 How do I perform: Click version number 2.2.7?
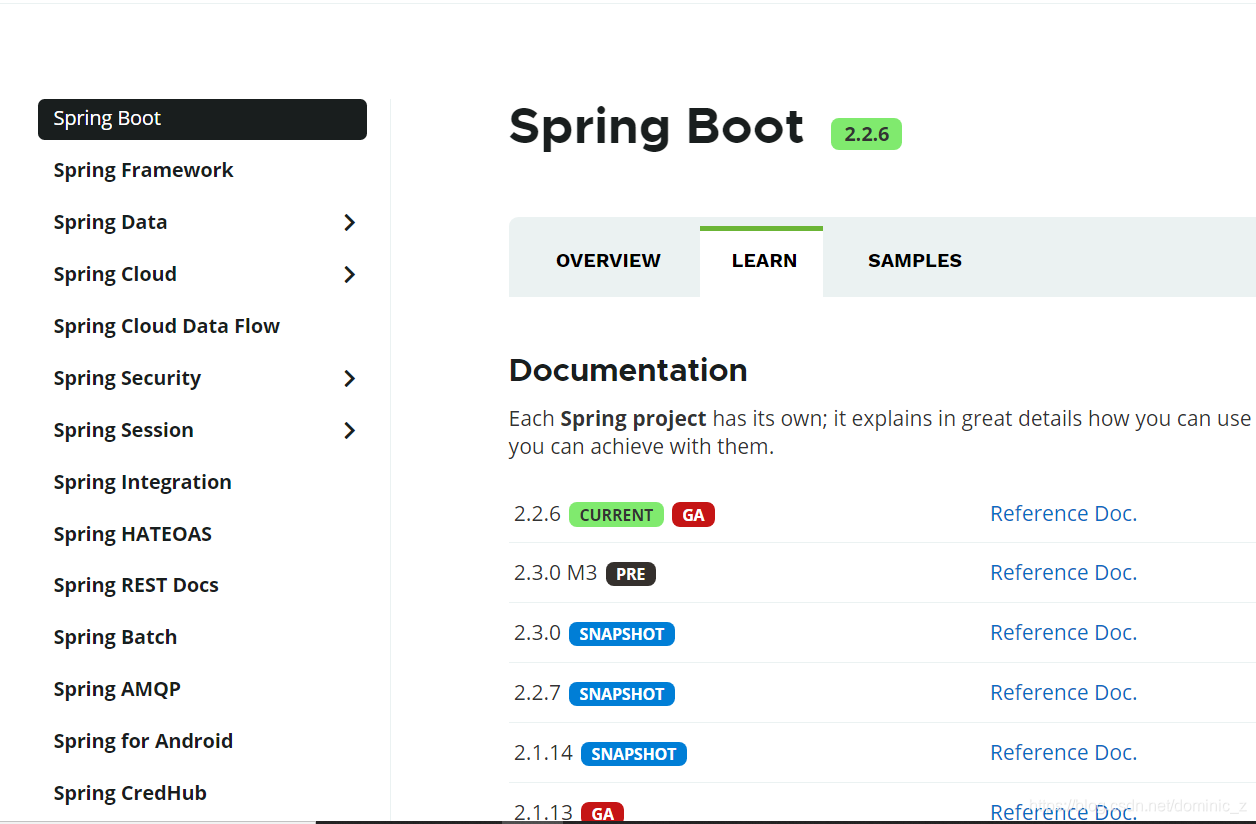tap(537, 693)
